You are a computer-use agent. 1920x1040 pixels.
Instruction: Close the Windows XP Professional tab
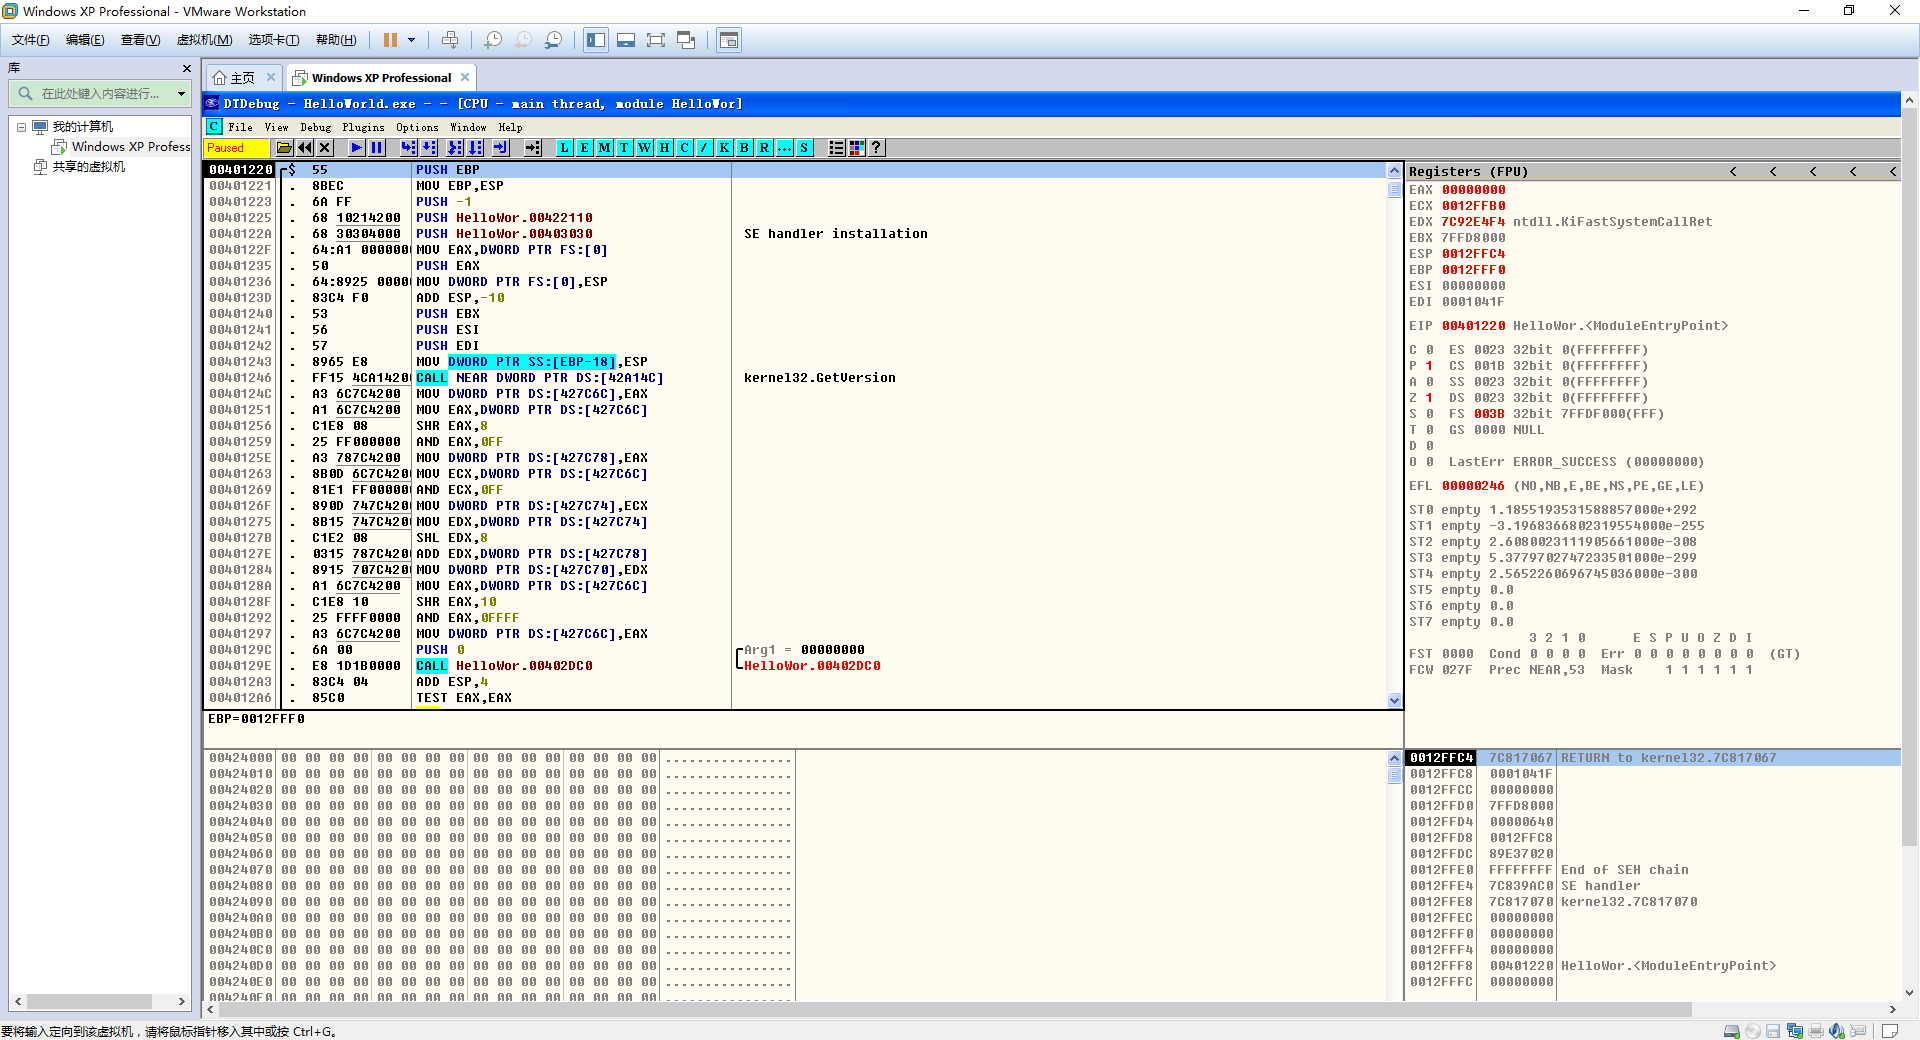tap(465, 77)
